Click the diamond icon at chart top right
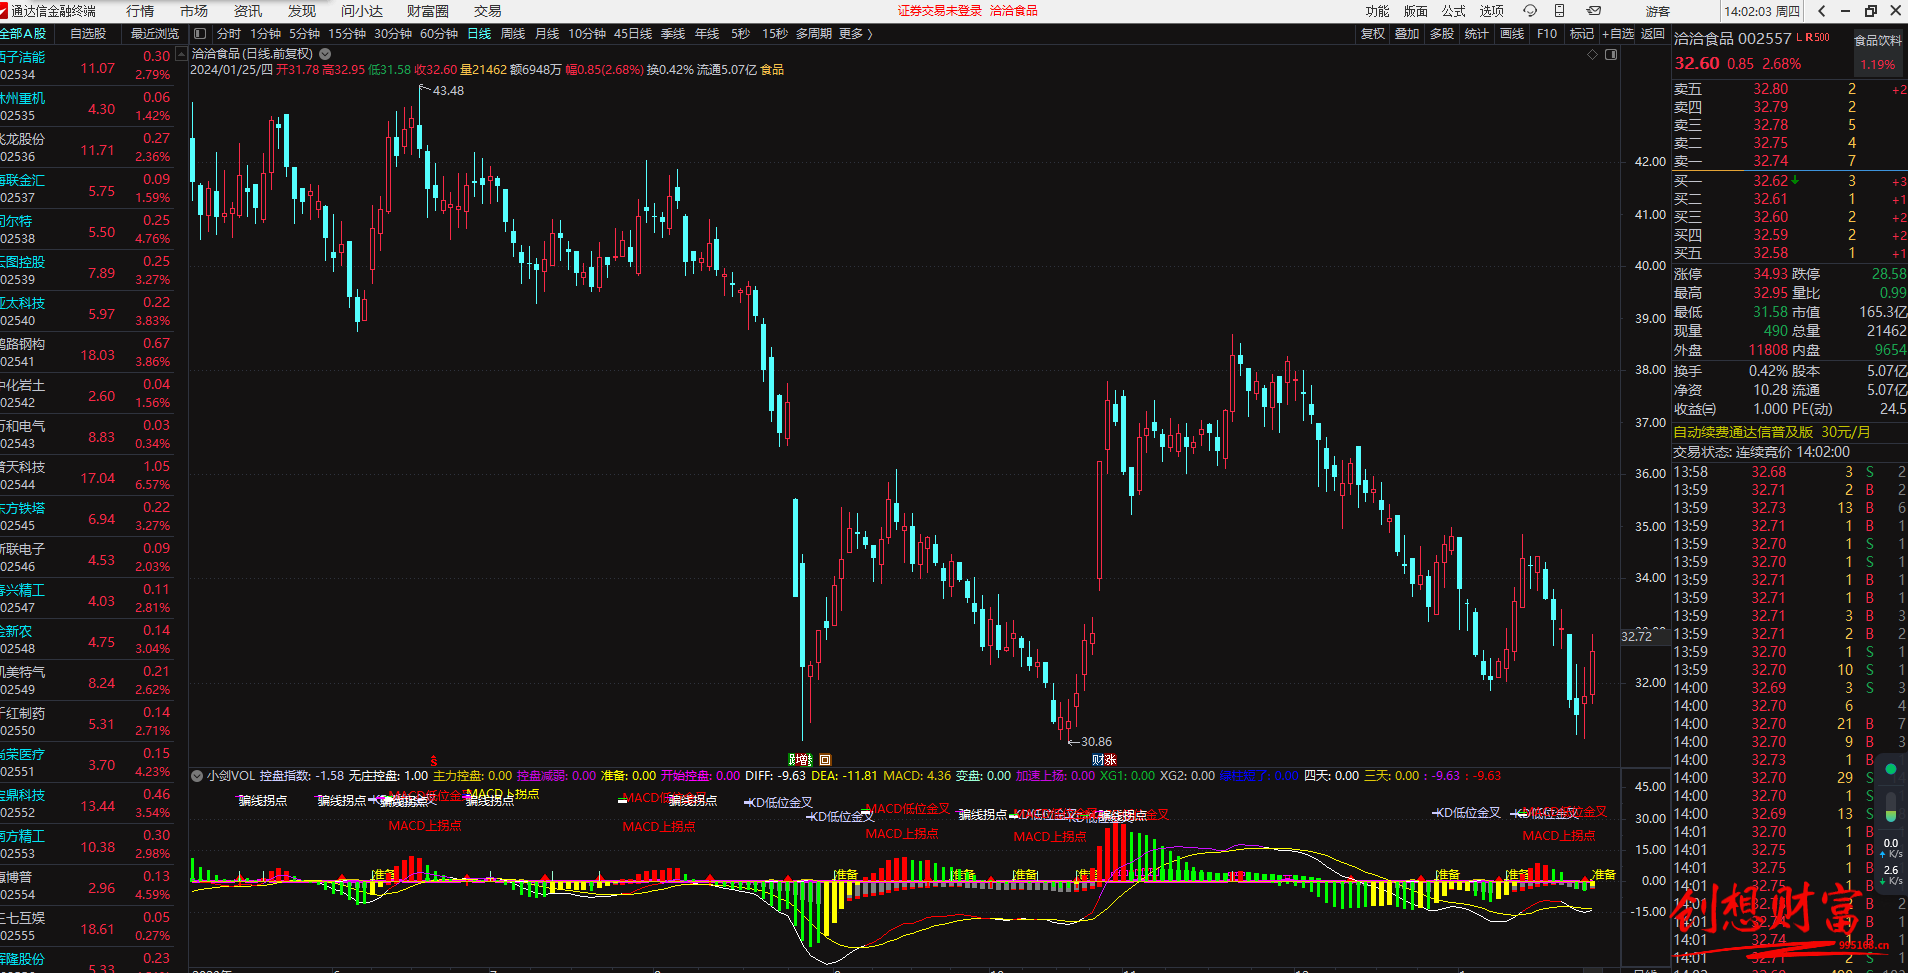Image resolution: width=1908 pixels, height=973 pixels. pos(1593,55)
